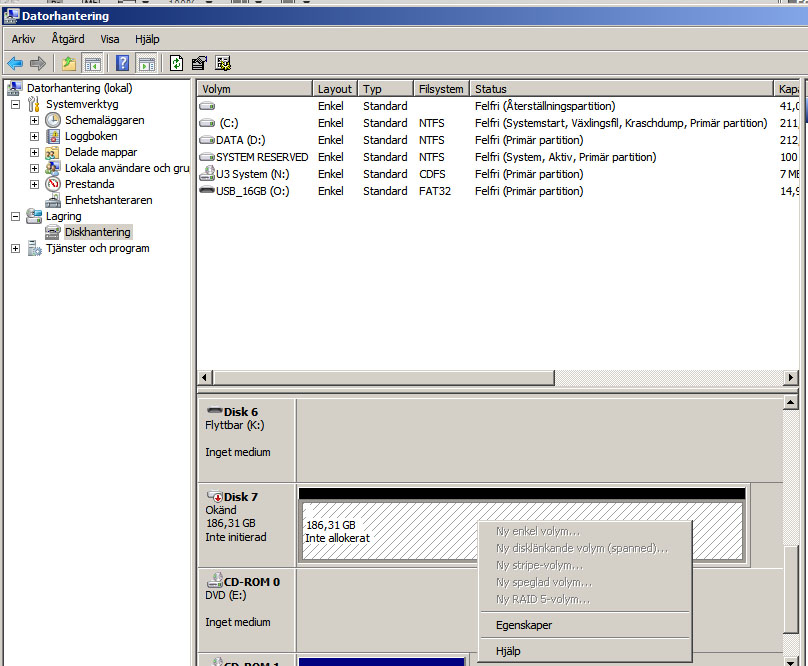The height and width of the screenshot is (666, 808).
Task: Click the Lagring storage icon
Action: click(x=34, y=216)
